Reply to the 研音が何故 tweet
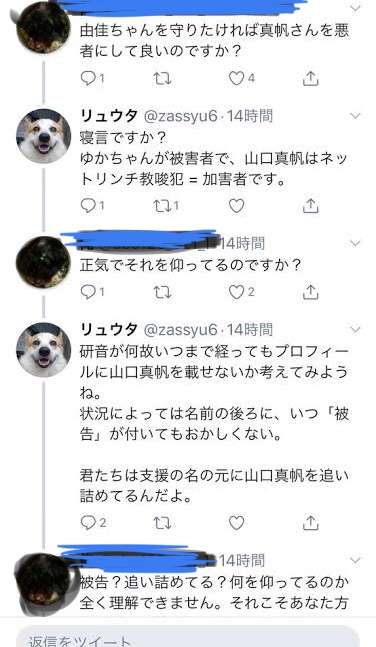The image size is (376, 647). 88,523
